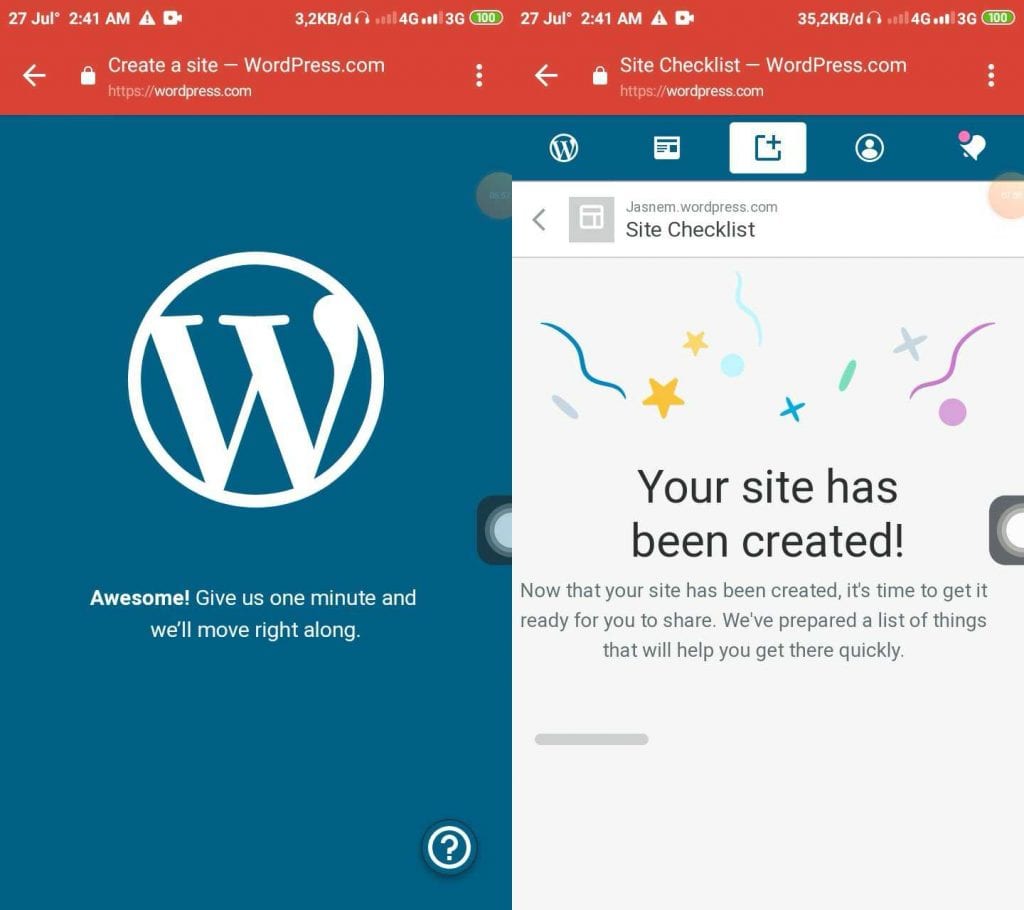
Task: Open the Reader icon in toolbar
Action: [666, 148]
